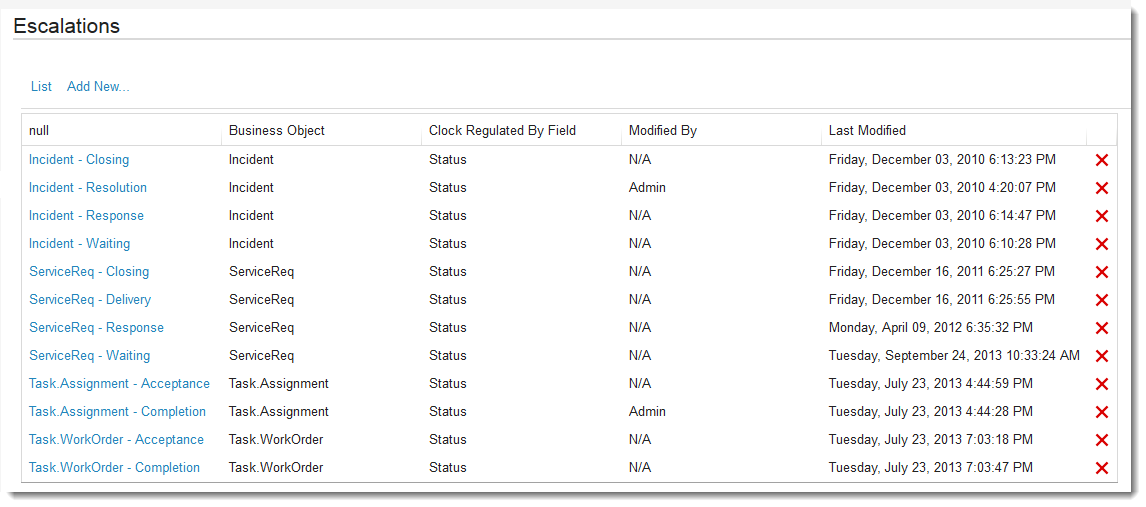Switch to the List view
The height and width of the screenshot is (507, 1146).
click(x=41, y=86)
